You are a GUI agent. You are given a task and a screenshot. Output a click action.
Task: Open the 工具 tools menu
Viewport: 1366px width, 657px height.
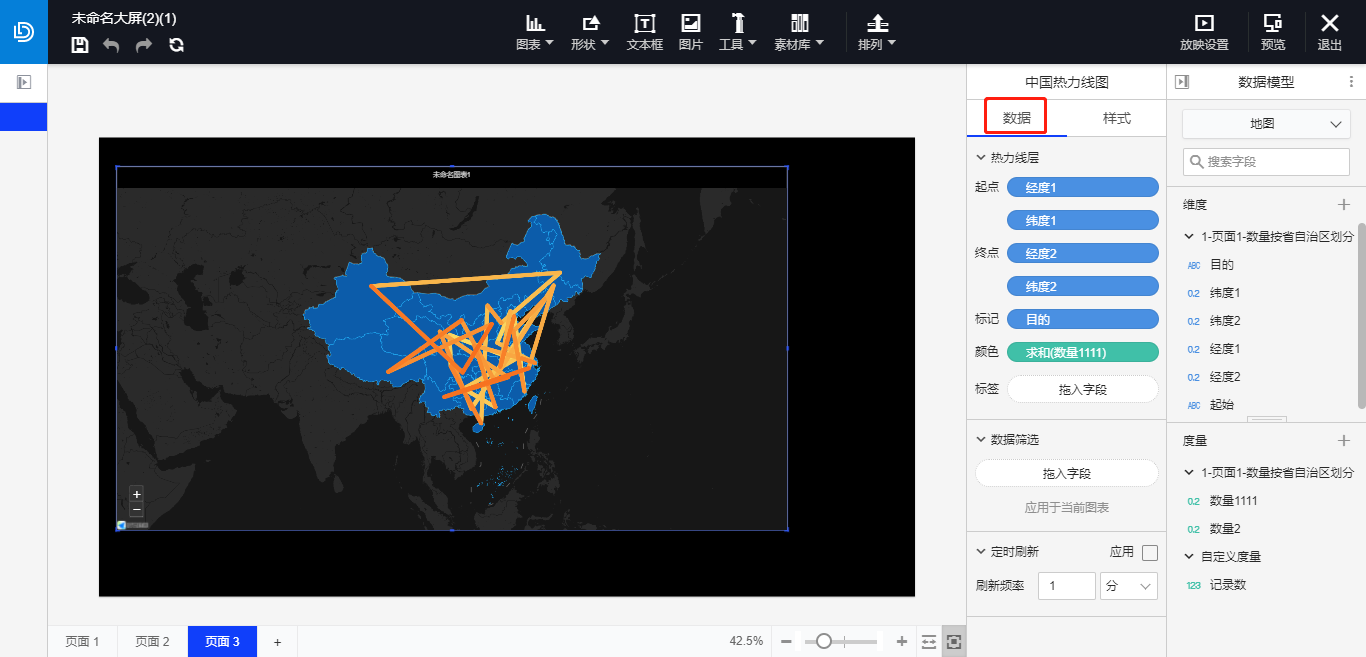(x=738, y=32)
